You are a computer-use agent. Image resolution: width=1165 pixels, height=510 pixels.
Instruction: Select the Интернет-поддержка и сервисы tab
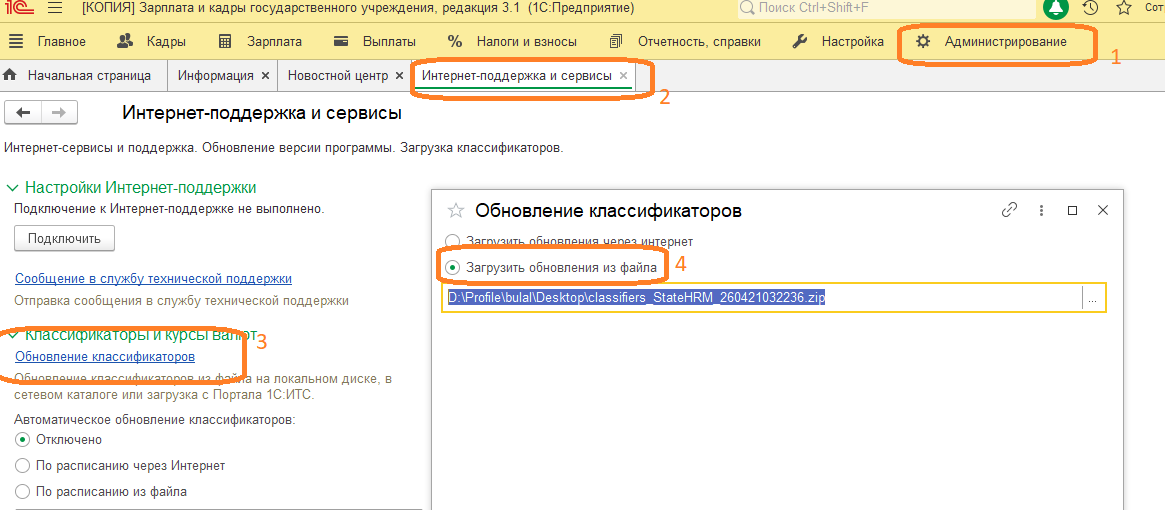click(x=517, y=76)
